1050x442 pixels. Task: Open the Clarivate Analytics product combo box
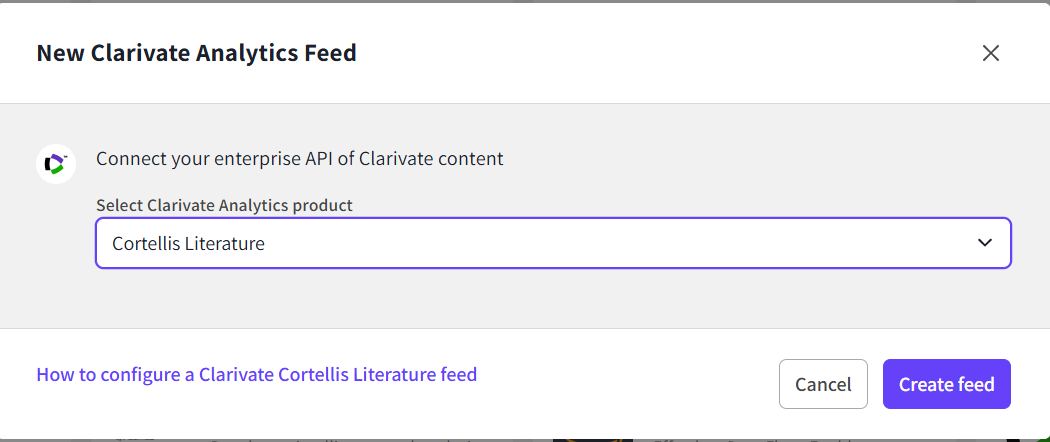click(x=553, y=243)
